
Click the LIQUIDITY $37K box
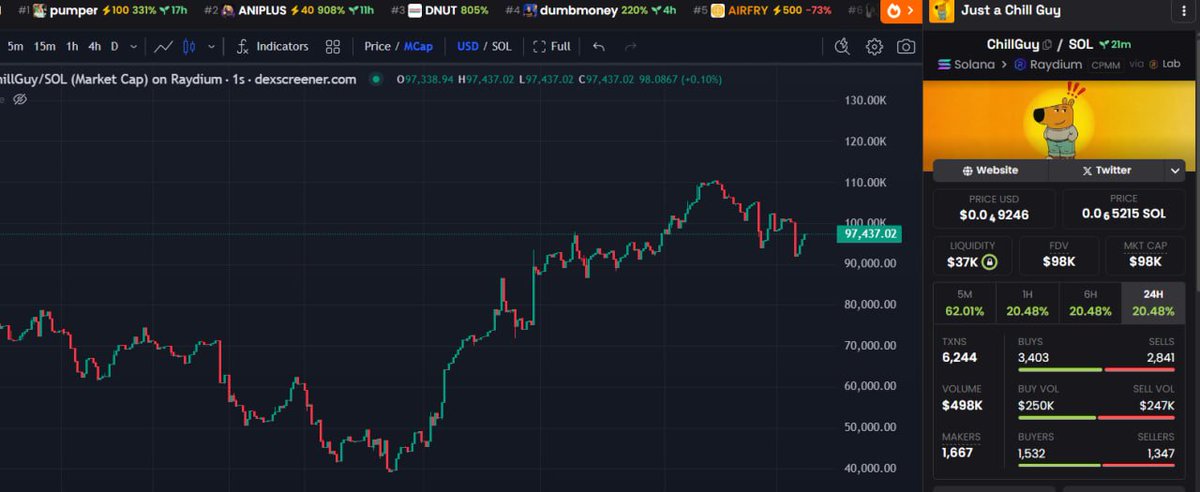tap(973, 256)
